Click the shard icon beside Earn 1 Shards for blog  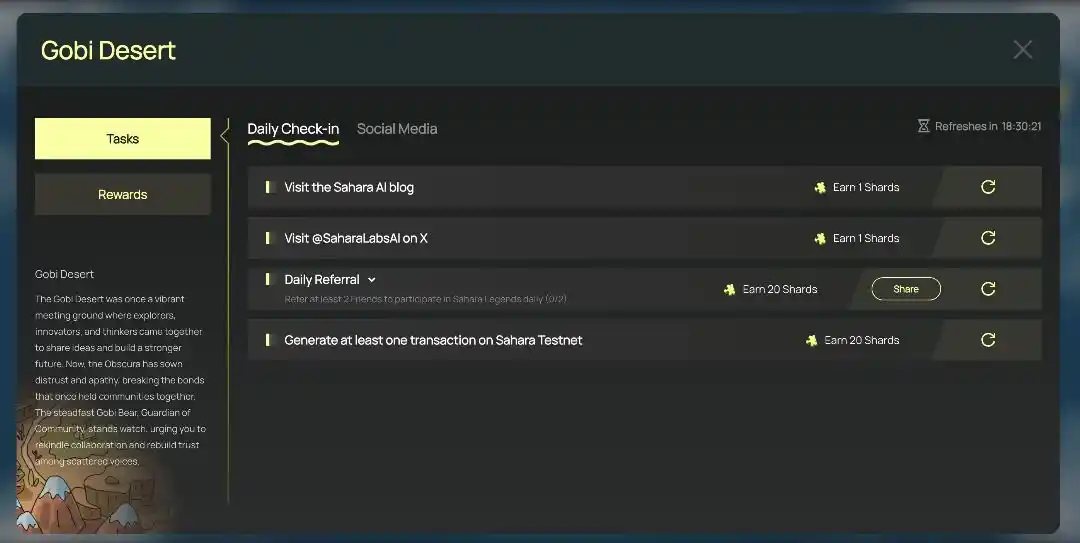point(820,187)
